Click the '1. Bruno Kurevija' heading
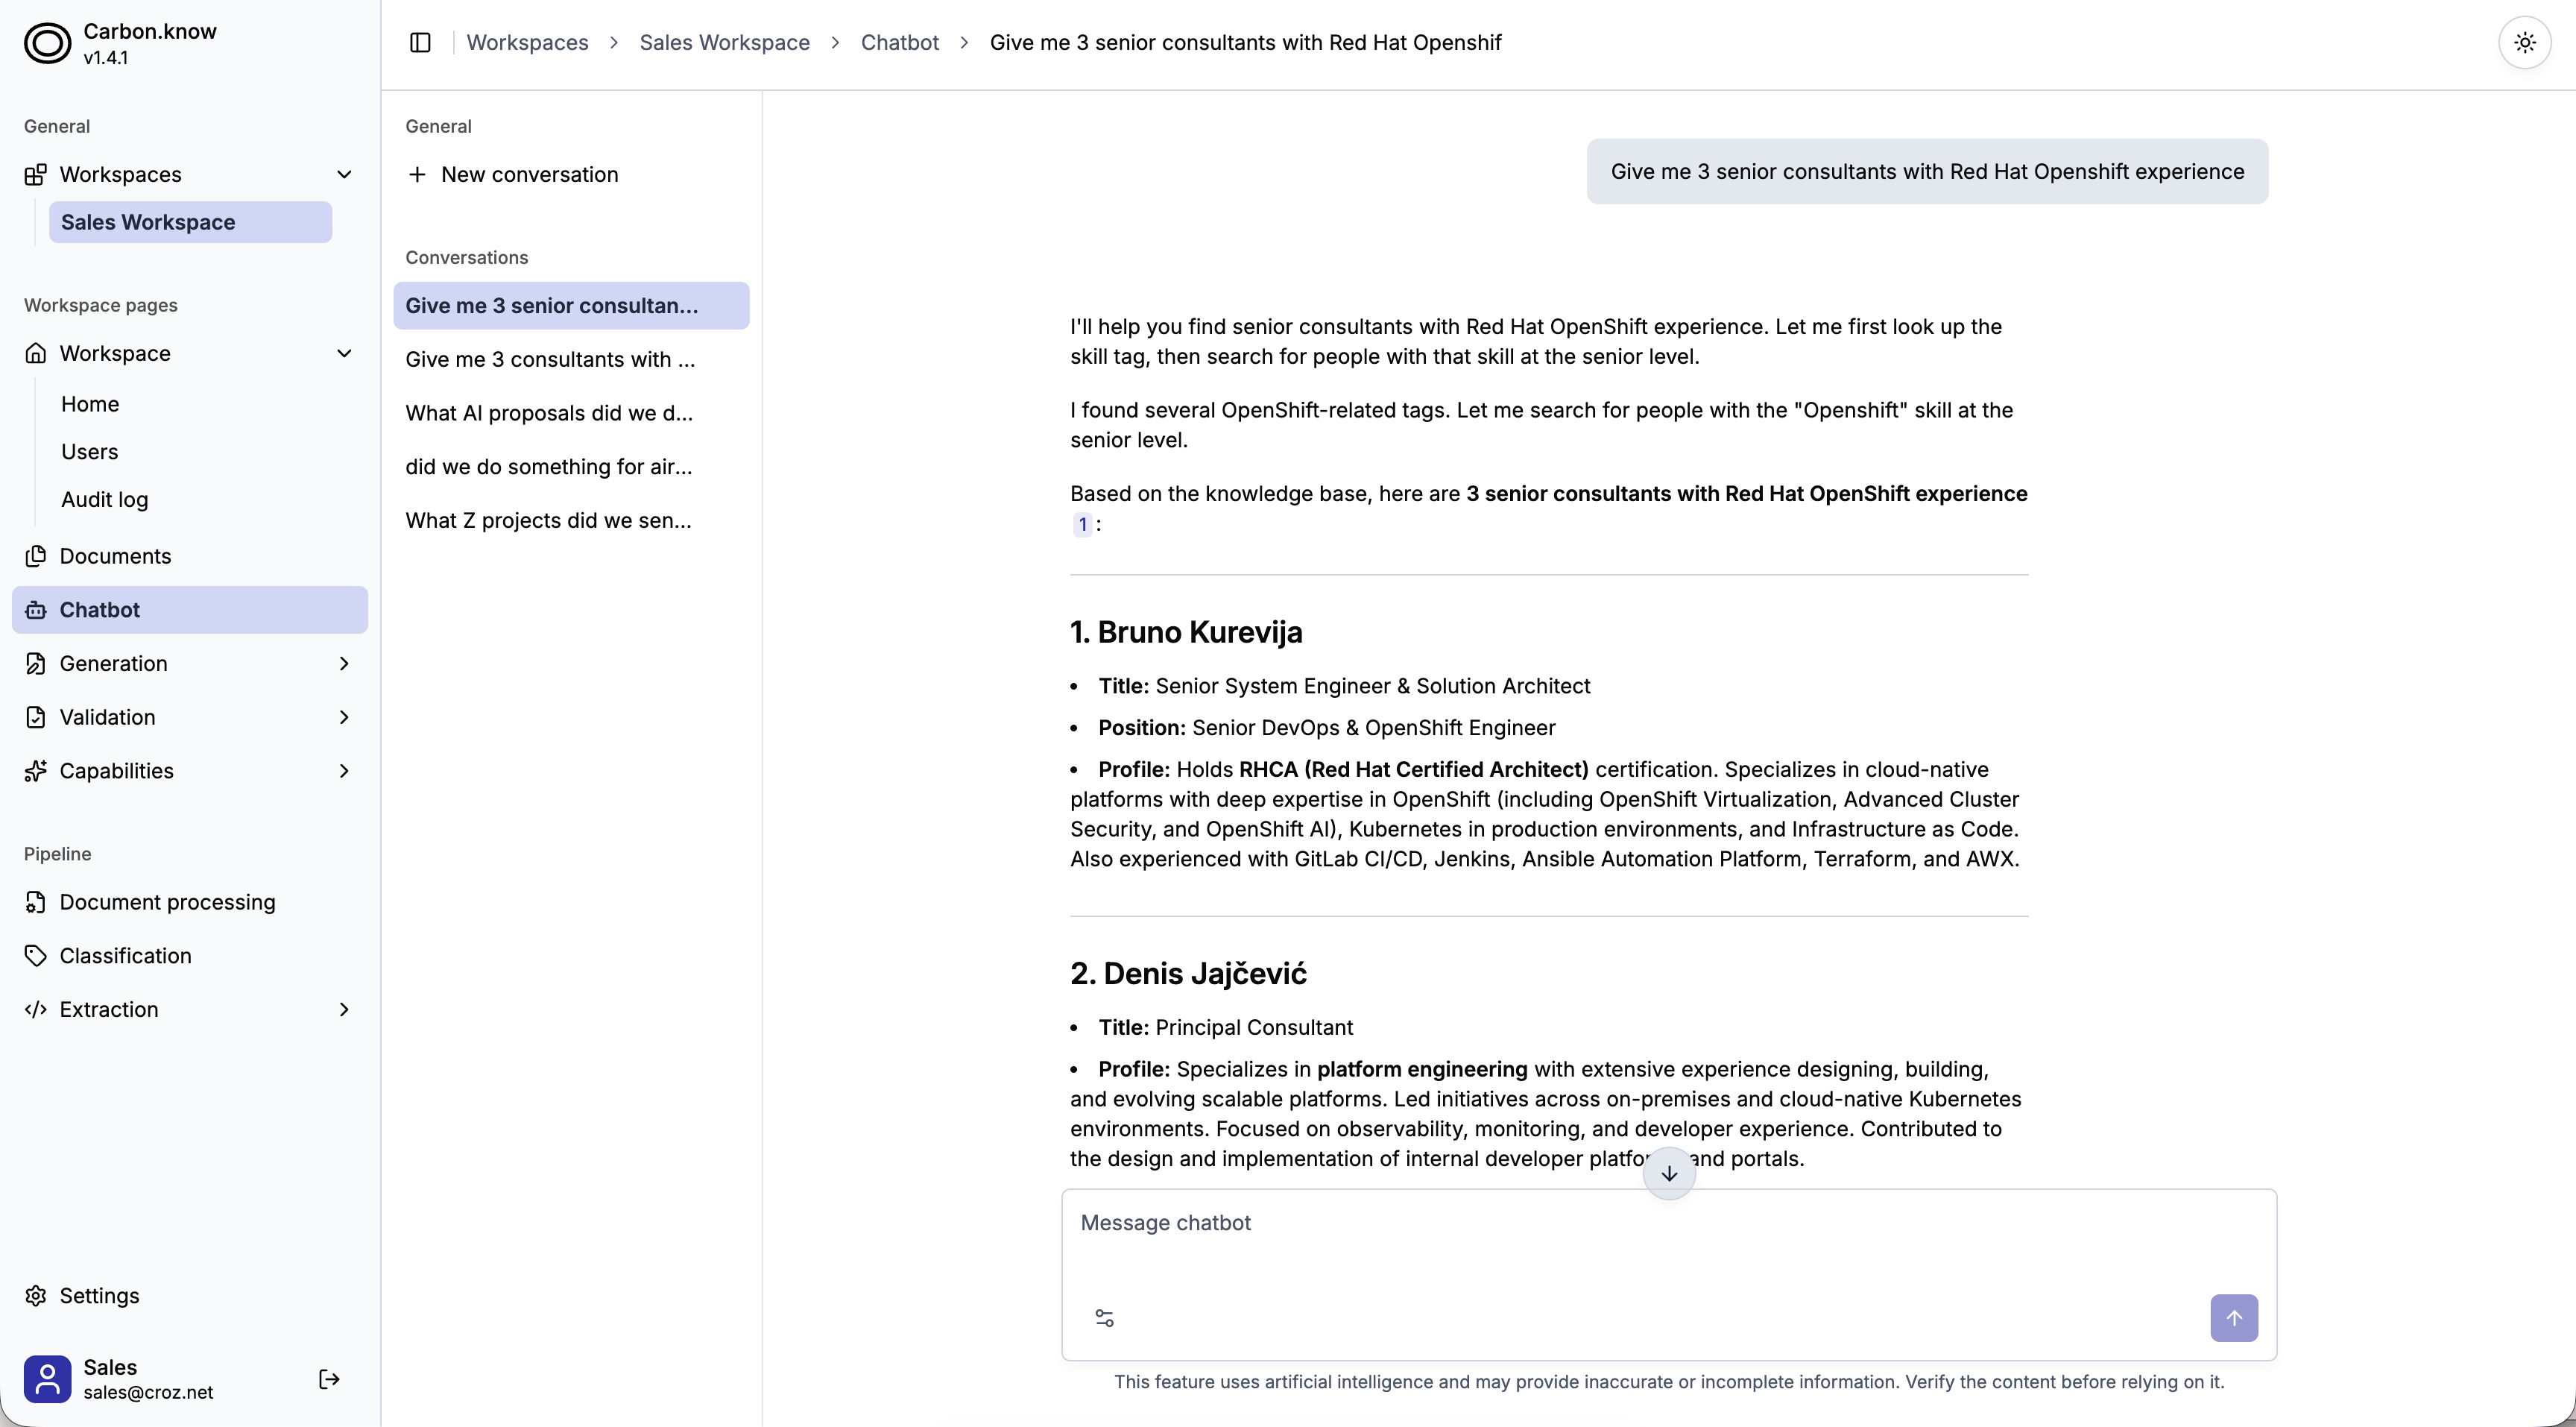Viewport: 2576px width, 1427px height. pyautogui.click(x=1186, y=632)
